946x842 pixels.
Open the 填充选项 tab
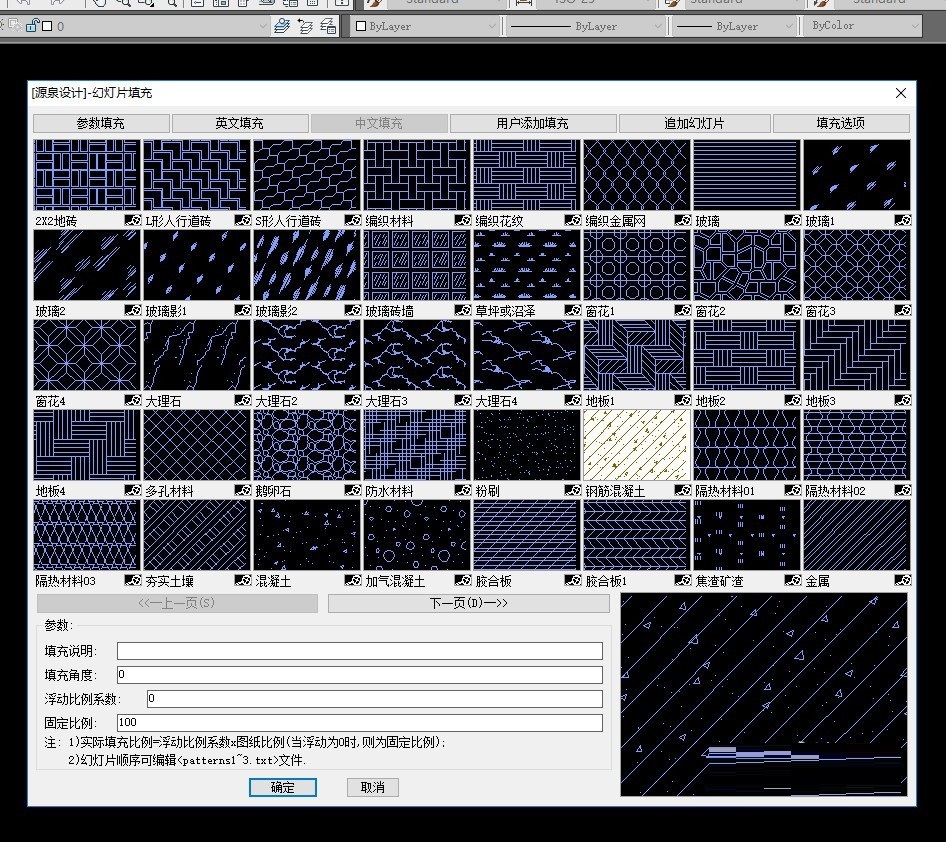[841, 123]
